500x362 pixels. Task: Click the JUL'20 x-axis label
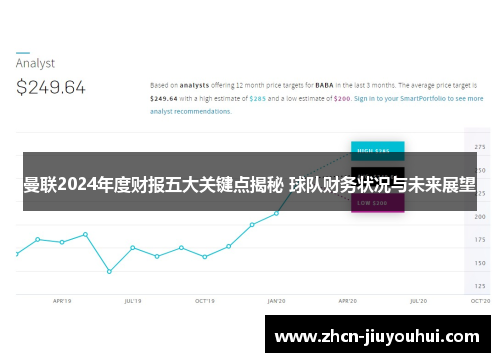(418, 301)
